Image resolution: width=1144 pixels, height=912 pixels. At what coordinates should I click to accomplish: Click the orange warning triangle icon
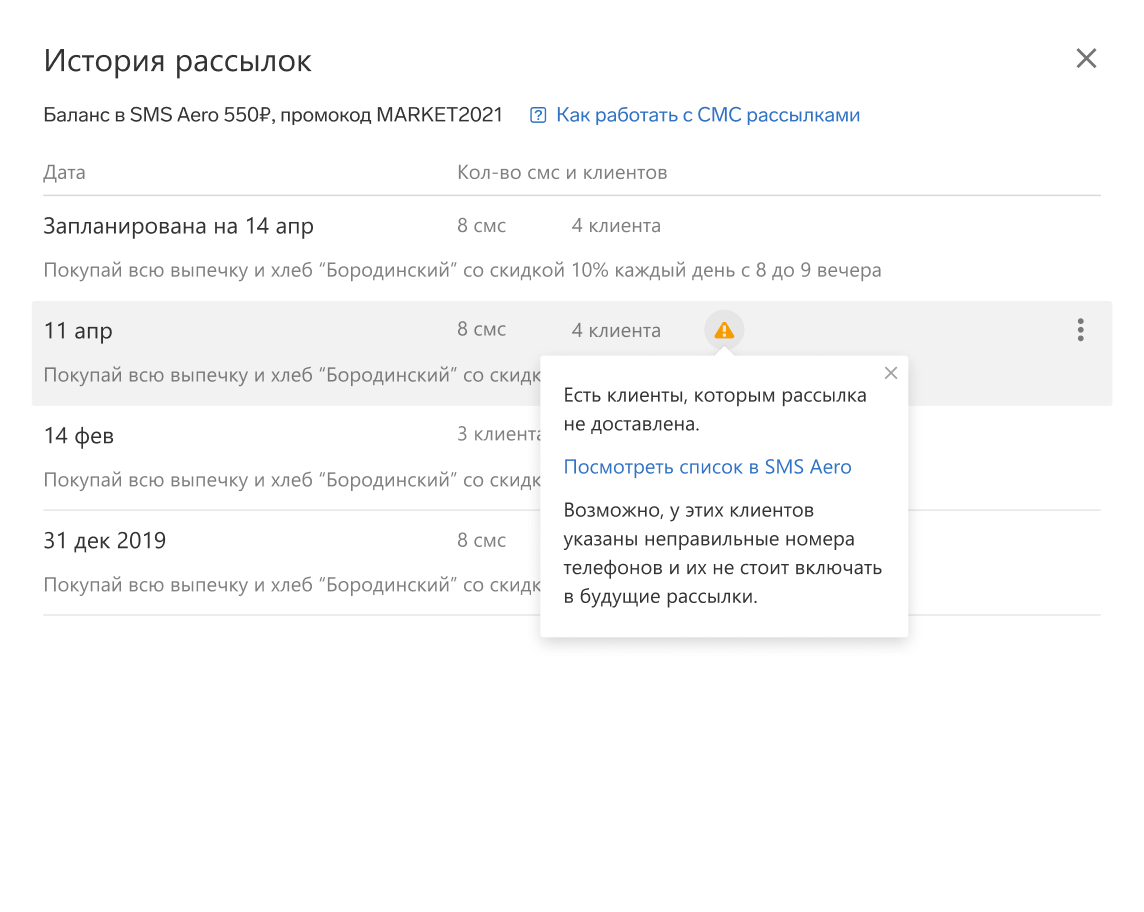click(724, 331)
